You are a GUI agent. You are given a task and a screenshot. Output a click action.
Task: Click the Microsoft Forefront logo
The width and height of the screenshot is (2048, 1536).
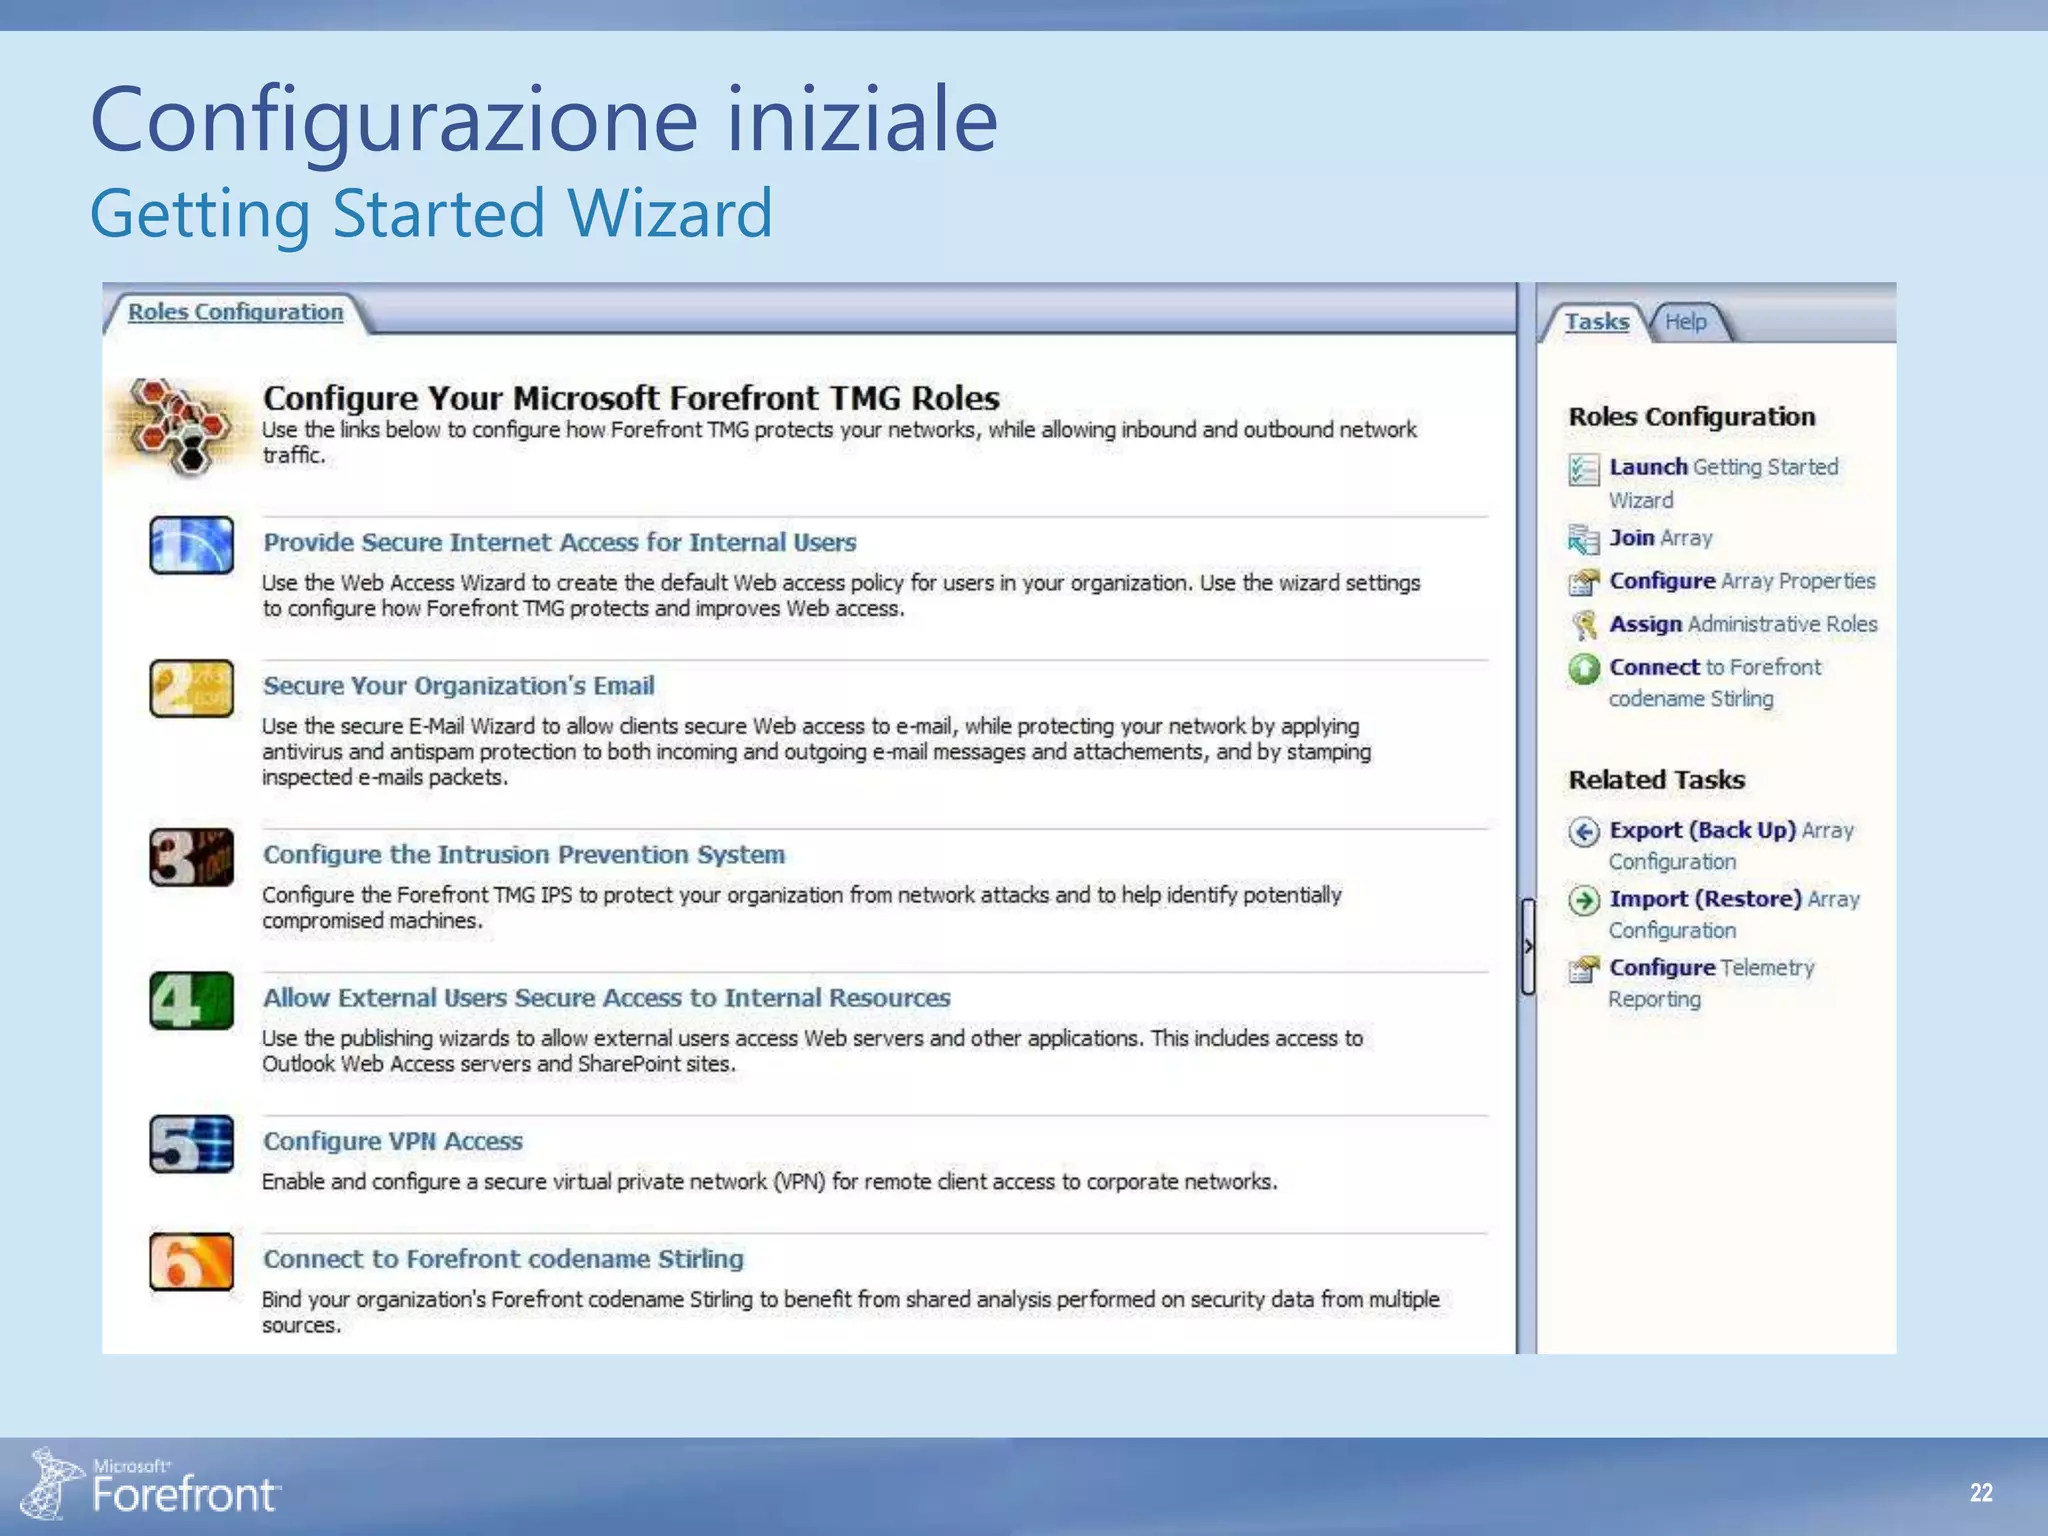click(152, 1484)
